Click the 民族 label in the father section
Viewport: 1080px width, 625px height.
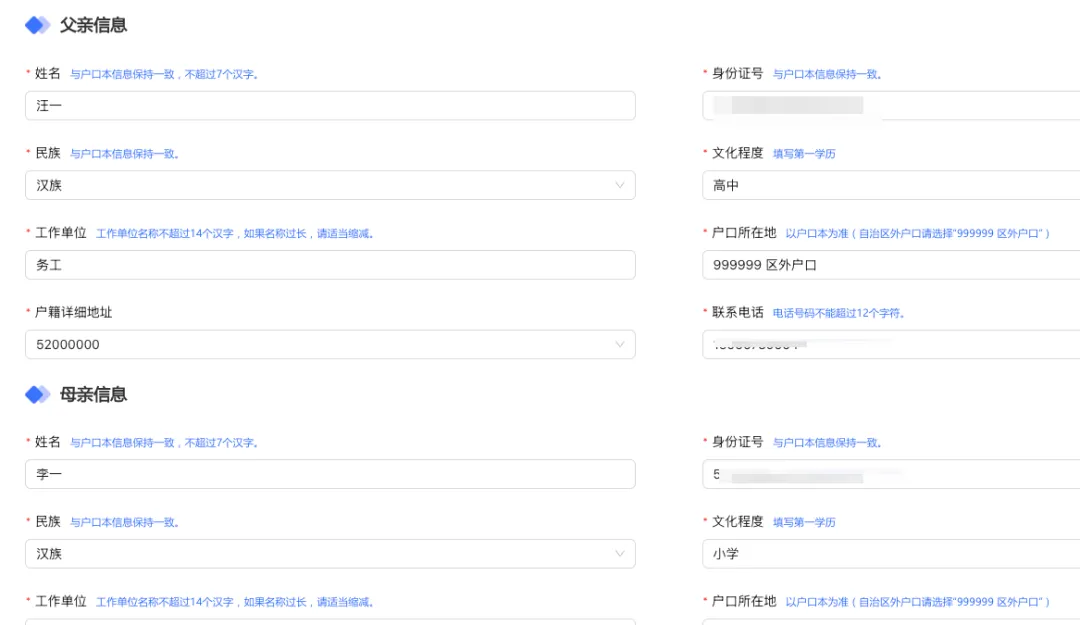[x=48, y=153]
